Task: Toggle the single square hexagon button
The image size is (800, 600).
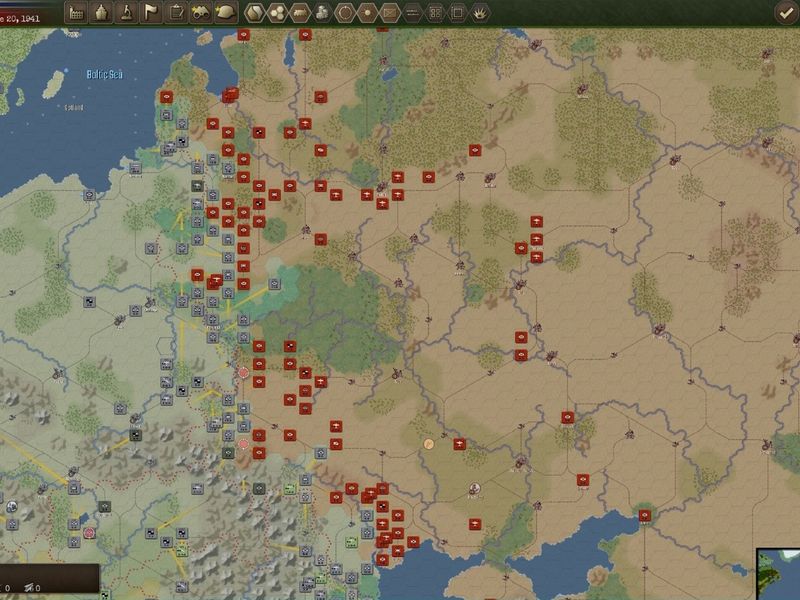Action: (x=457, y=13)
